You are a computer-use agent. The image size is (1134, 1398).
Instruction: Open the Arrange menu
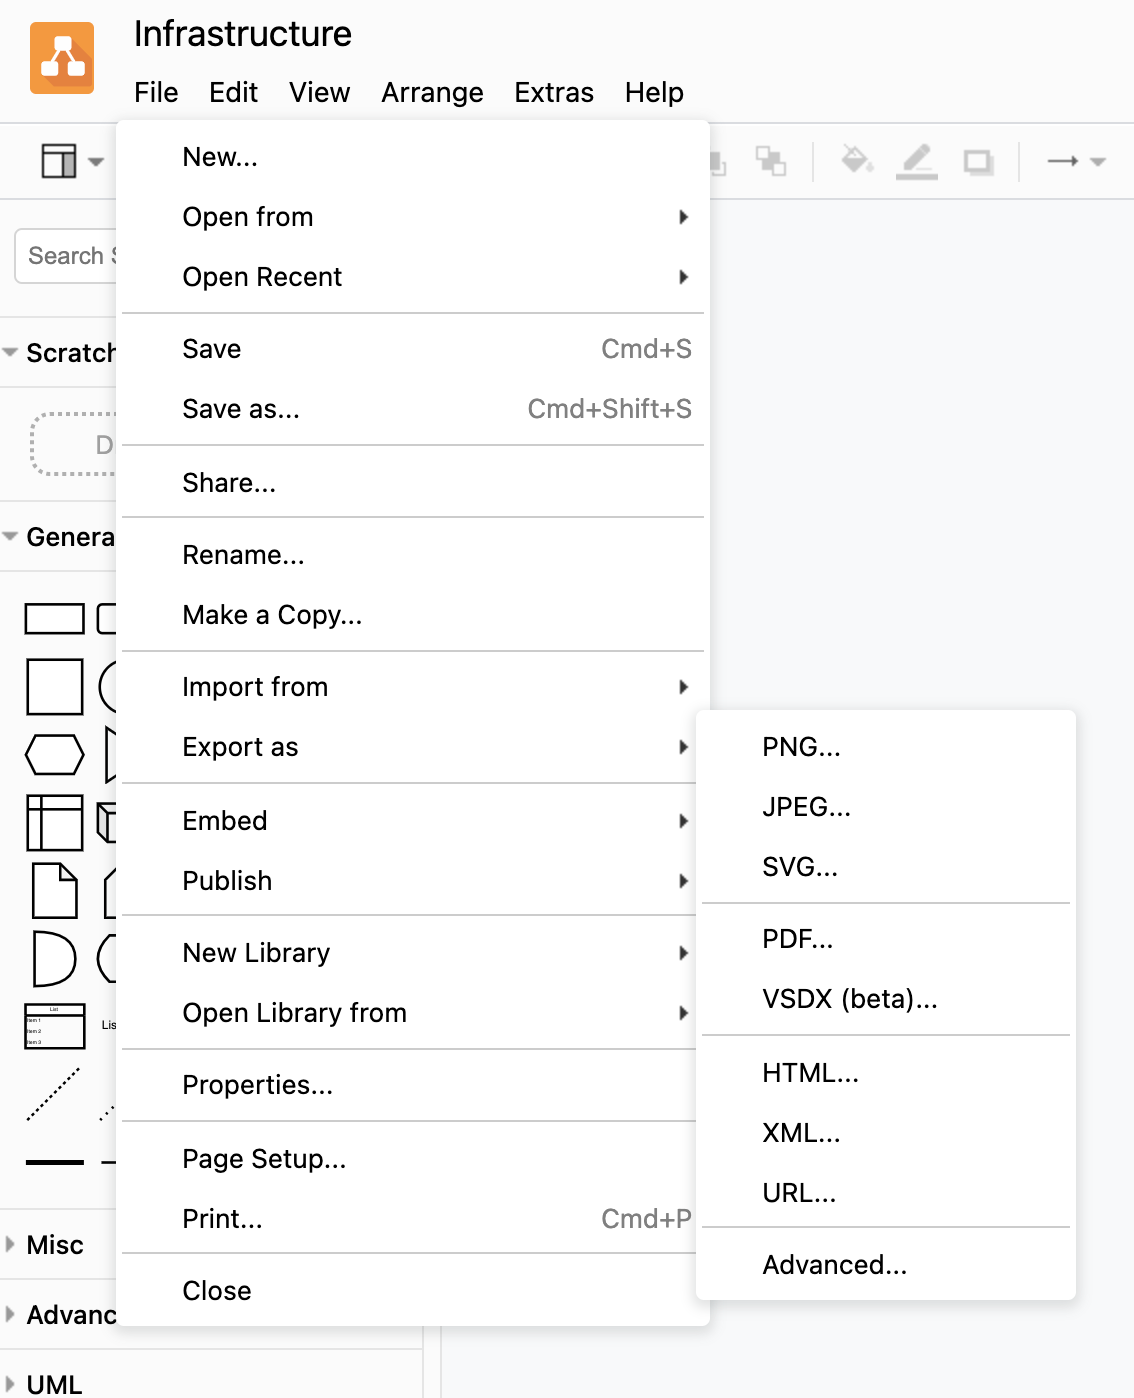(432, 93)
